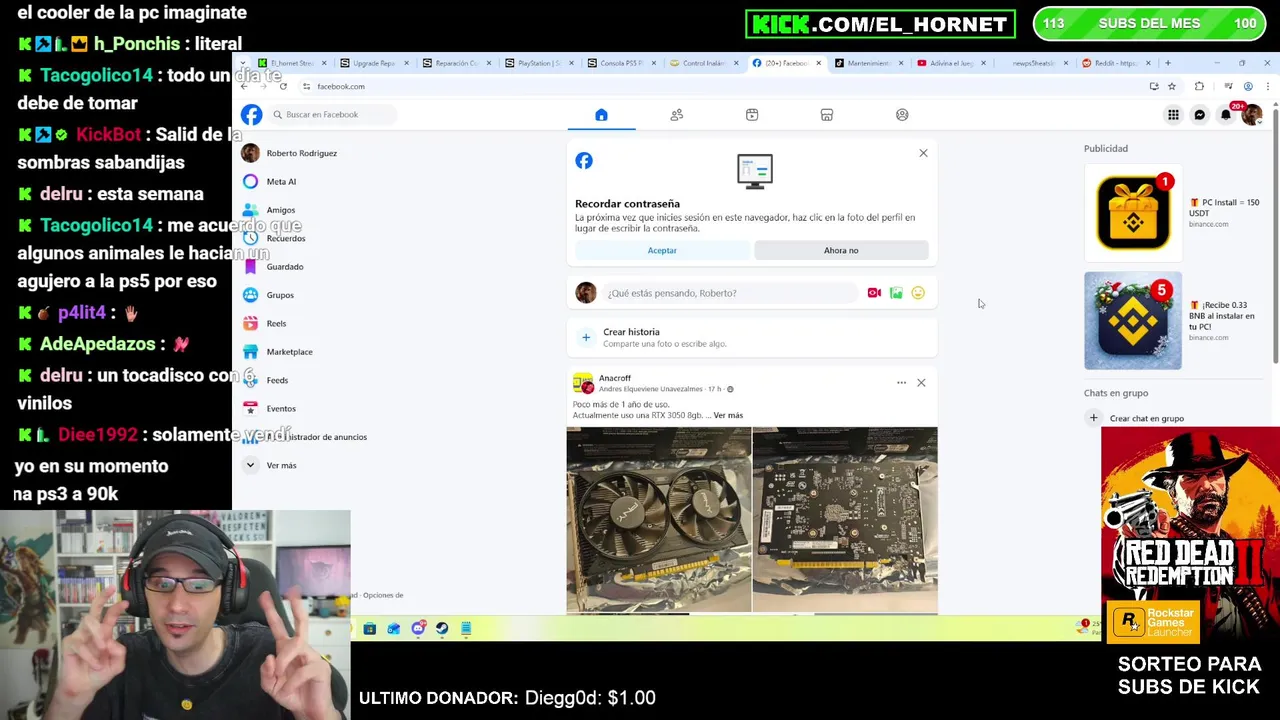
Task: Open the Reels video icon in top navigation
Action: (752, 115)
